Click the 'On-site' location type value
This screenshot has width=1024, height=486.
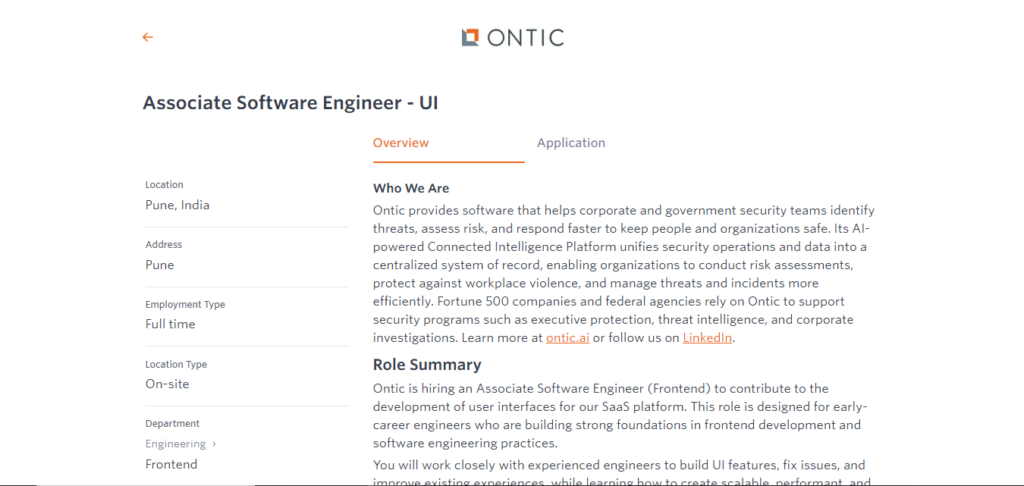[167, 384]
